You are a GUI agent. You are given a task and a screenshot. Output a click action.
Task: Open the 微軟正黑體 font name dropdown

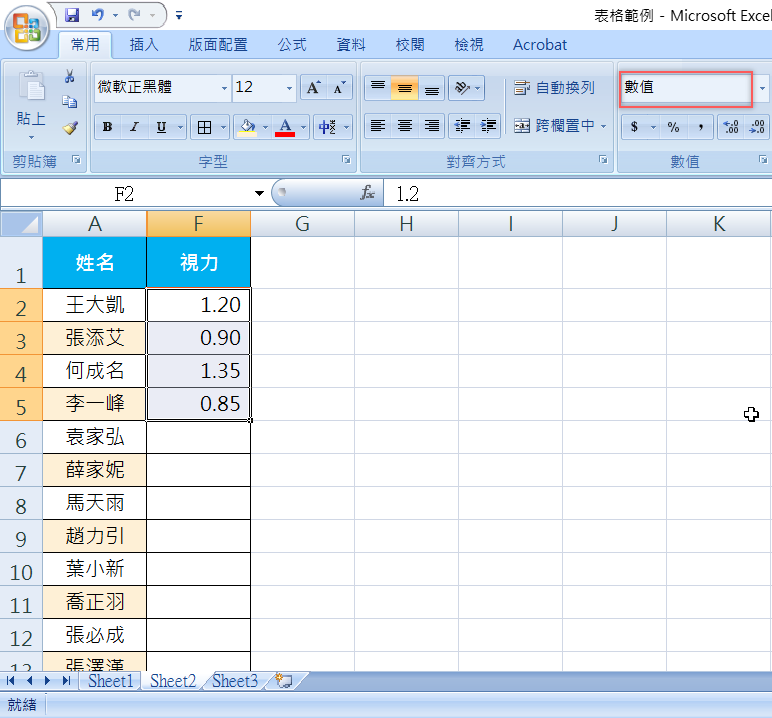(224, 88)
